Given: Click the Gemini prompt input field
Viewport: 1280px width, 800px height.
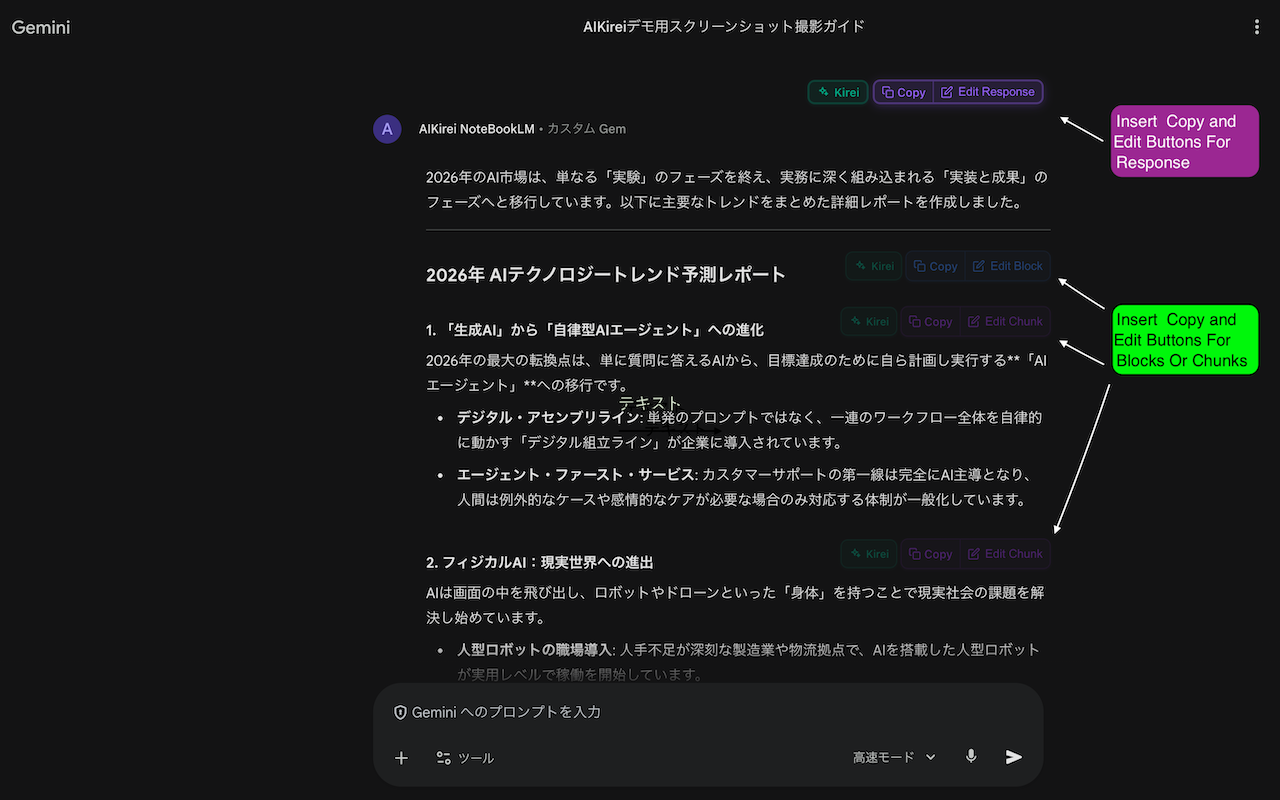Looking at the screenshot, I should pos(700,712).
